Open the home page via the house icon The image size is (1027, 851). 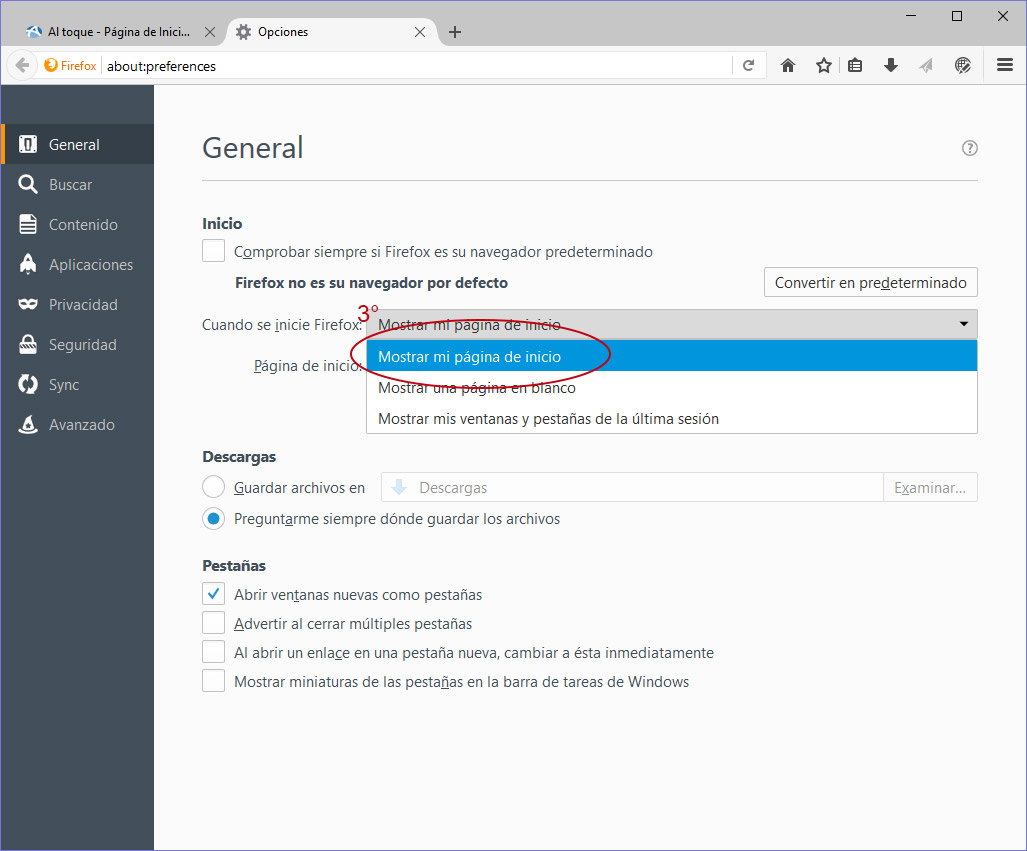[788, 66]
